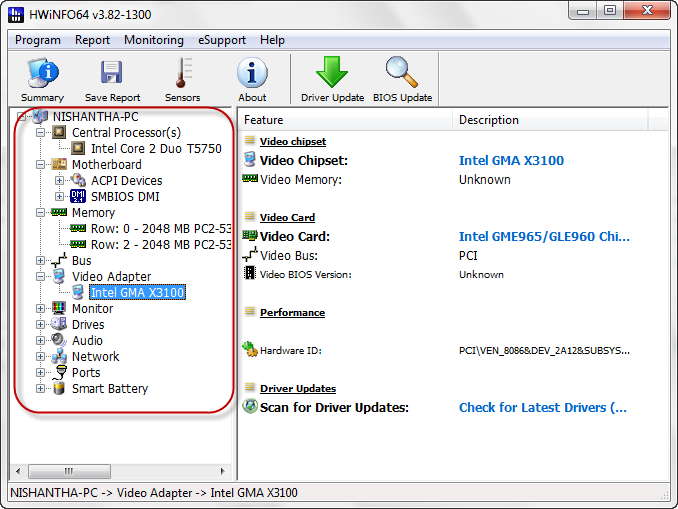Click the Audio speaker icon
The image size is (678, 509).
(x=59, y=340)
